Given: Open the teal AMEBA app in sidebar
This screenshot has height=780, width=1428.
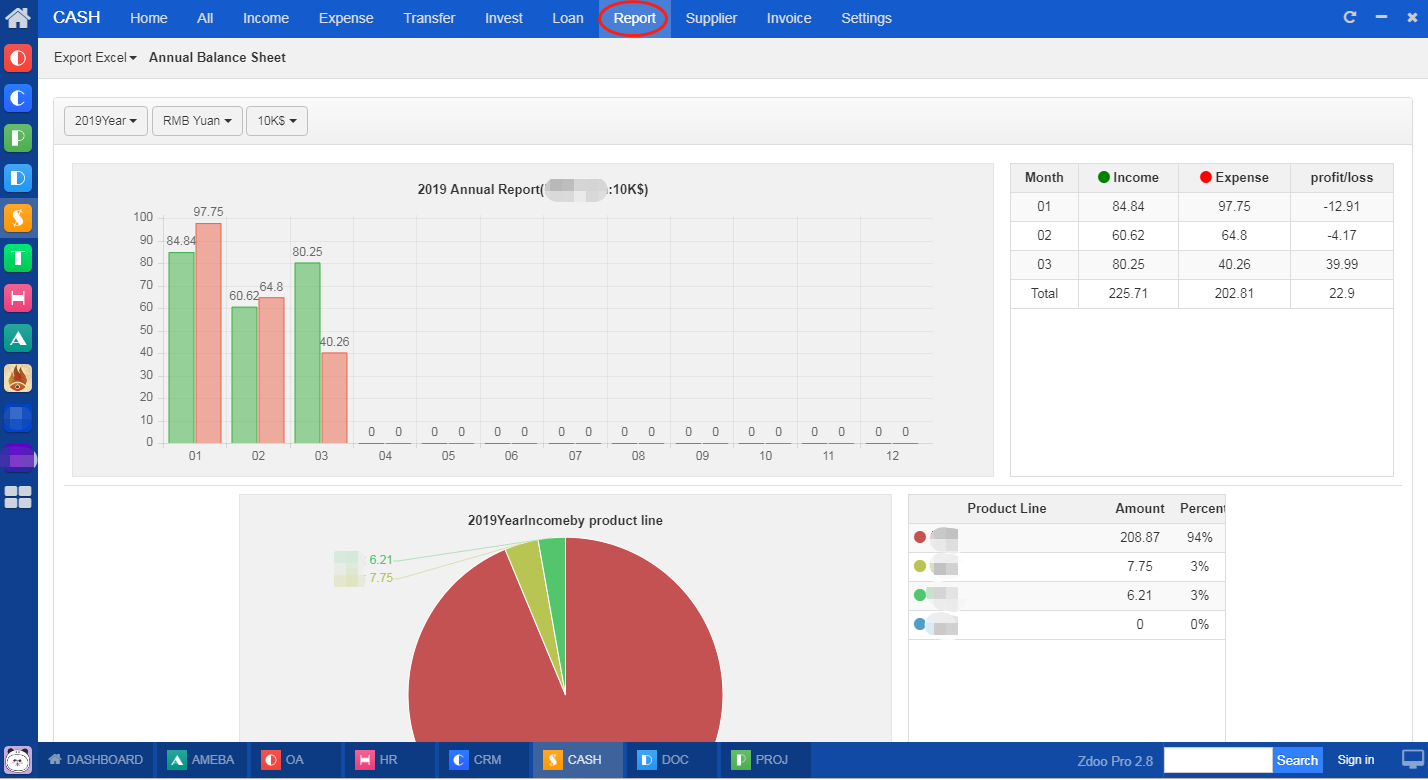Looking at the screenshot, I should 18,337.
